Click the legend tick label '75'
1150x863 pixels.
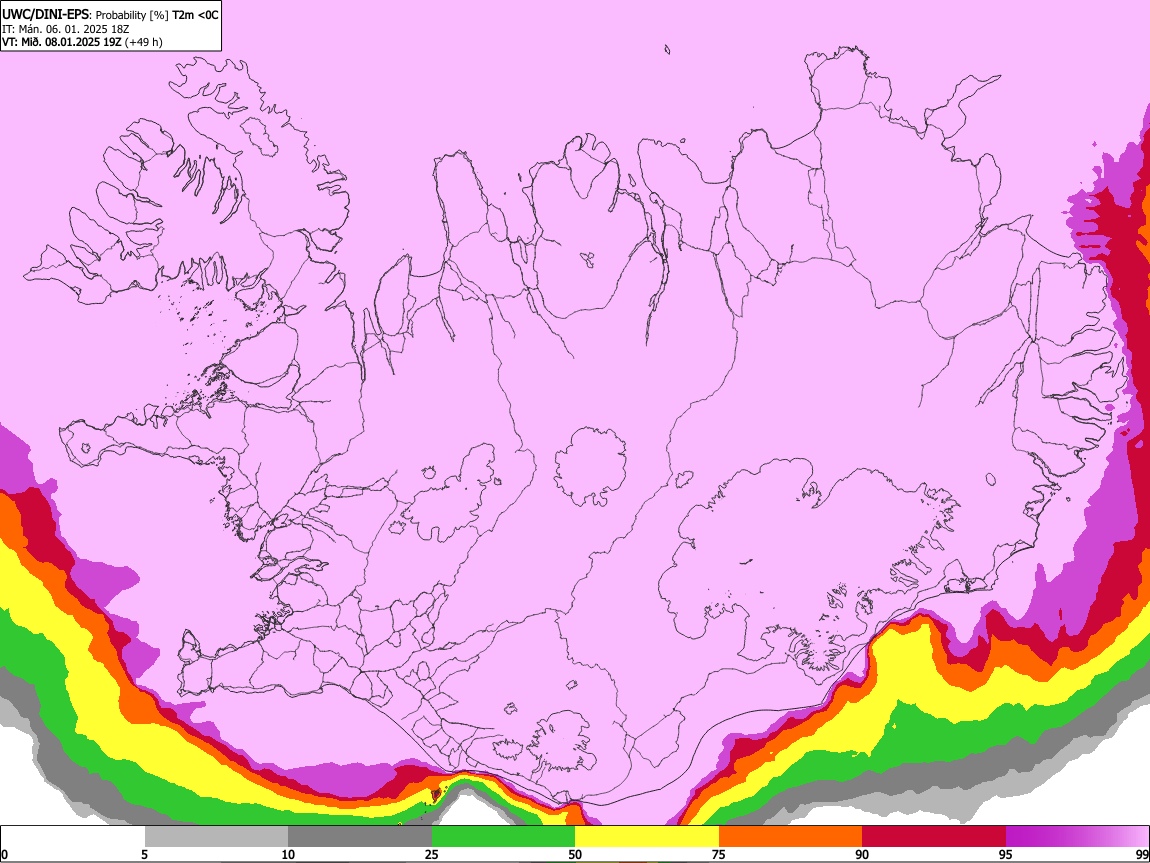click(x=719, y=855)
